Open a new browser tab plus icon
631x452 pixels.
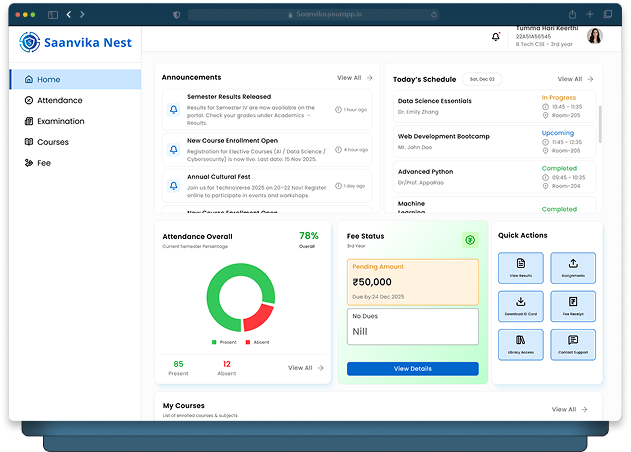coord(590,14)
